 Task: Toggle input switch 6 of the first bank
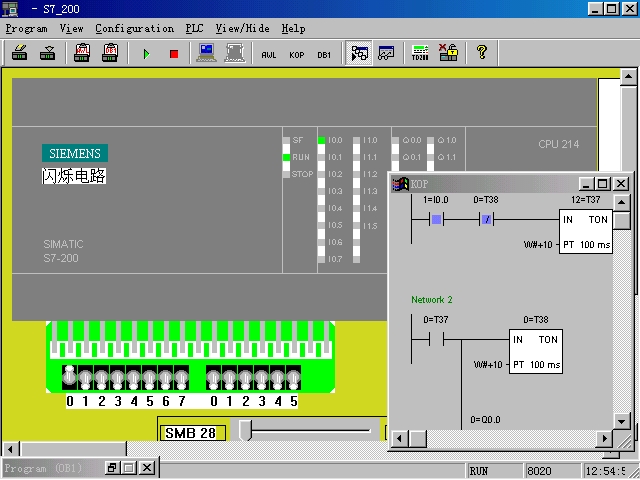[165, 377]
